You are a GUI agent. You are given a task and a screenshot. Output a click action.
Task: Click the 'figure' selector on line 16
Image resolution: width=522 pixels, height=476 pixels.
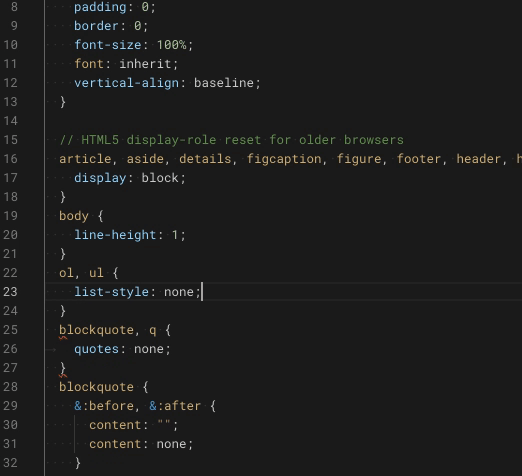(x=359, y=159)
